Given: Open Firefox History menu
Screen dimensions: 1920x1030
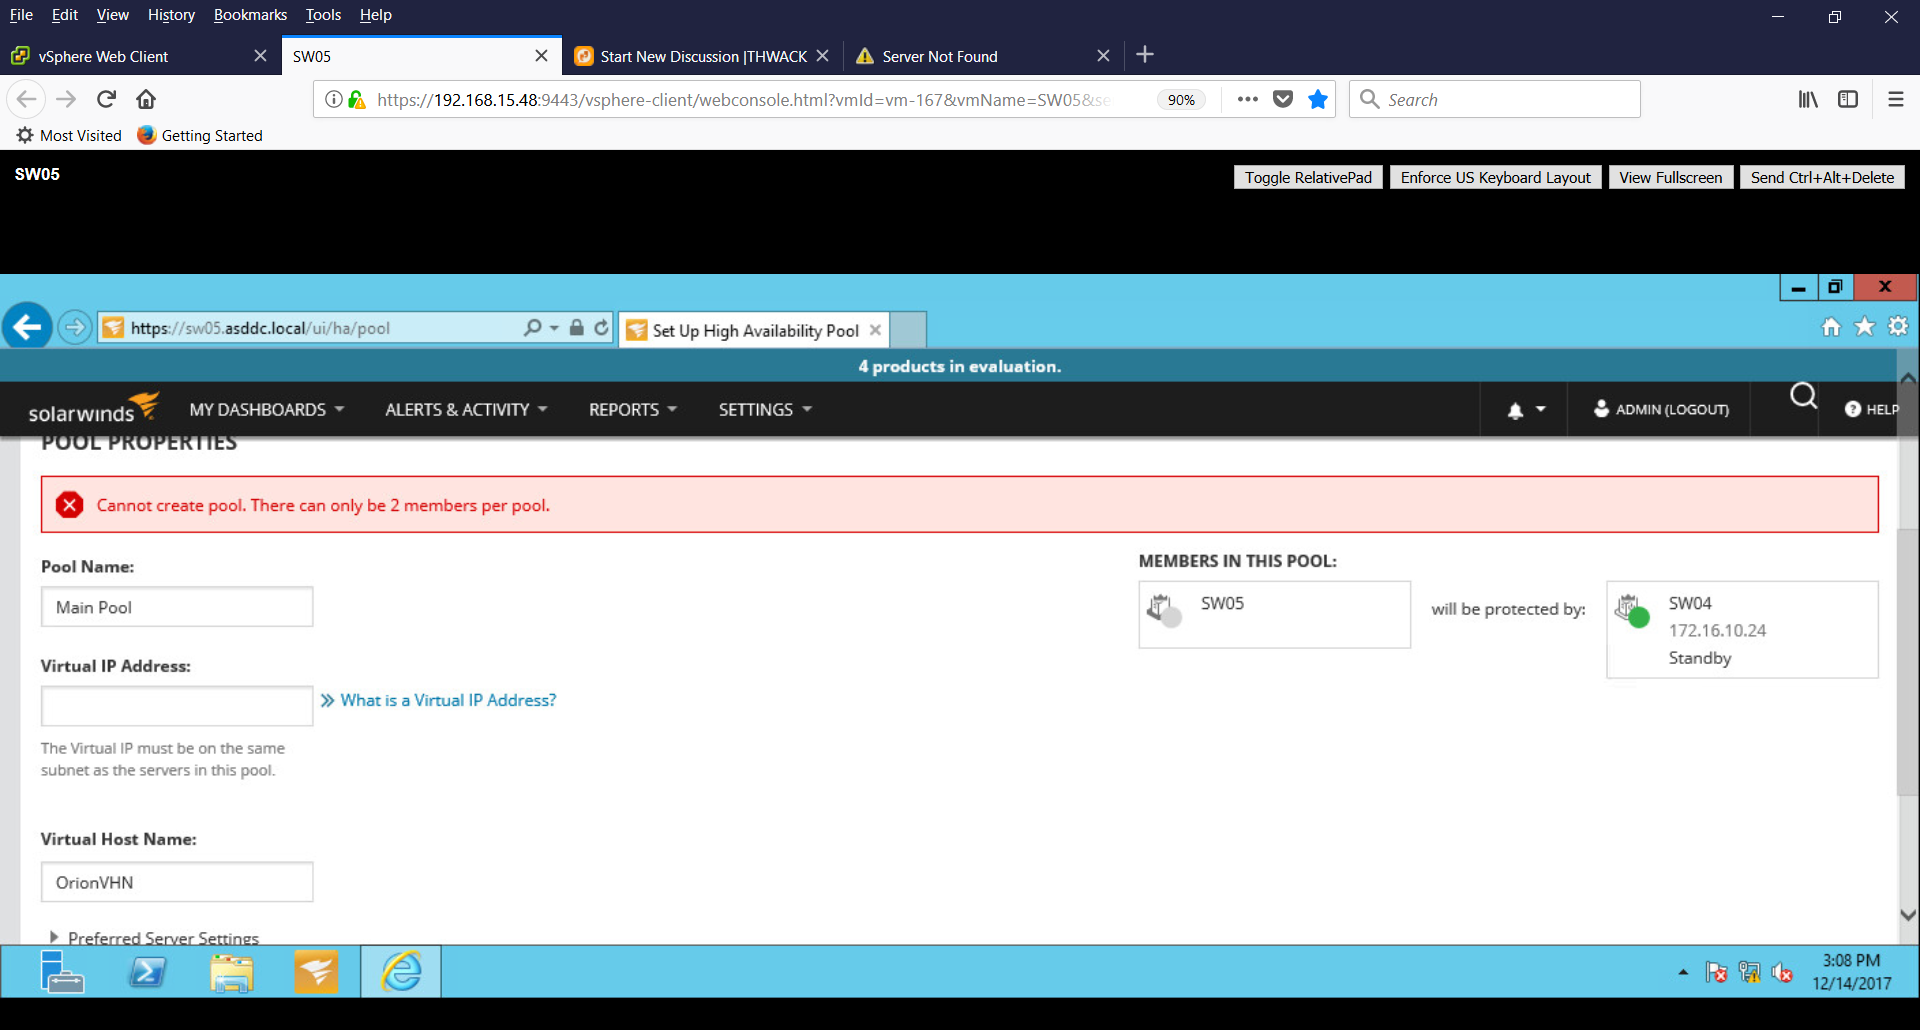Looking at the screenshot, I should click(x=171, y=15).
